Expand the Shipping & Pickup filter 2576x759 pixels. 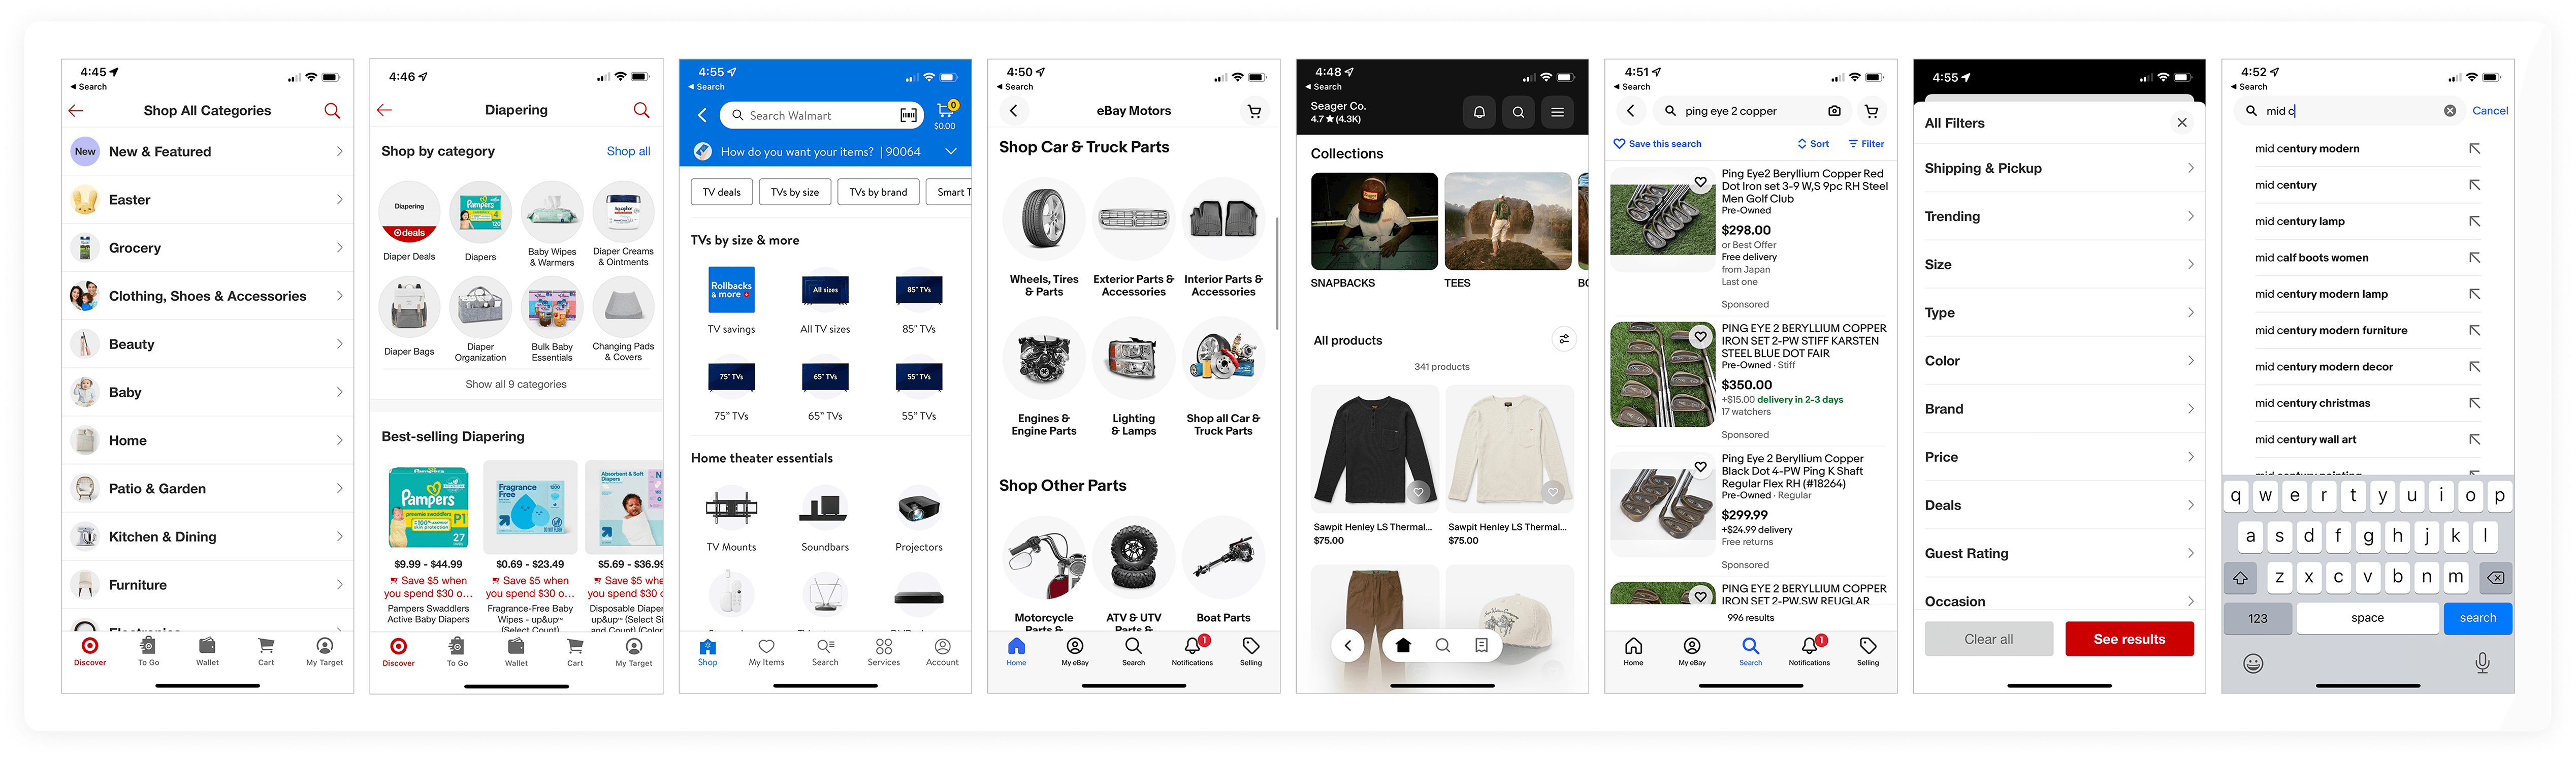[2059, 168]
